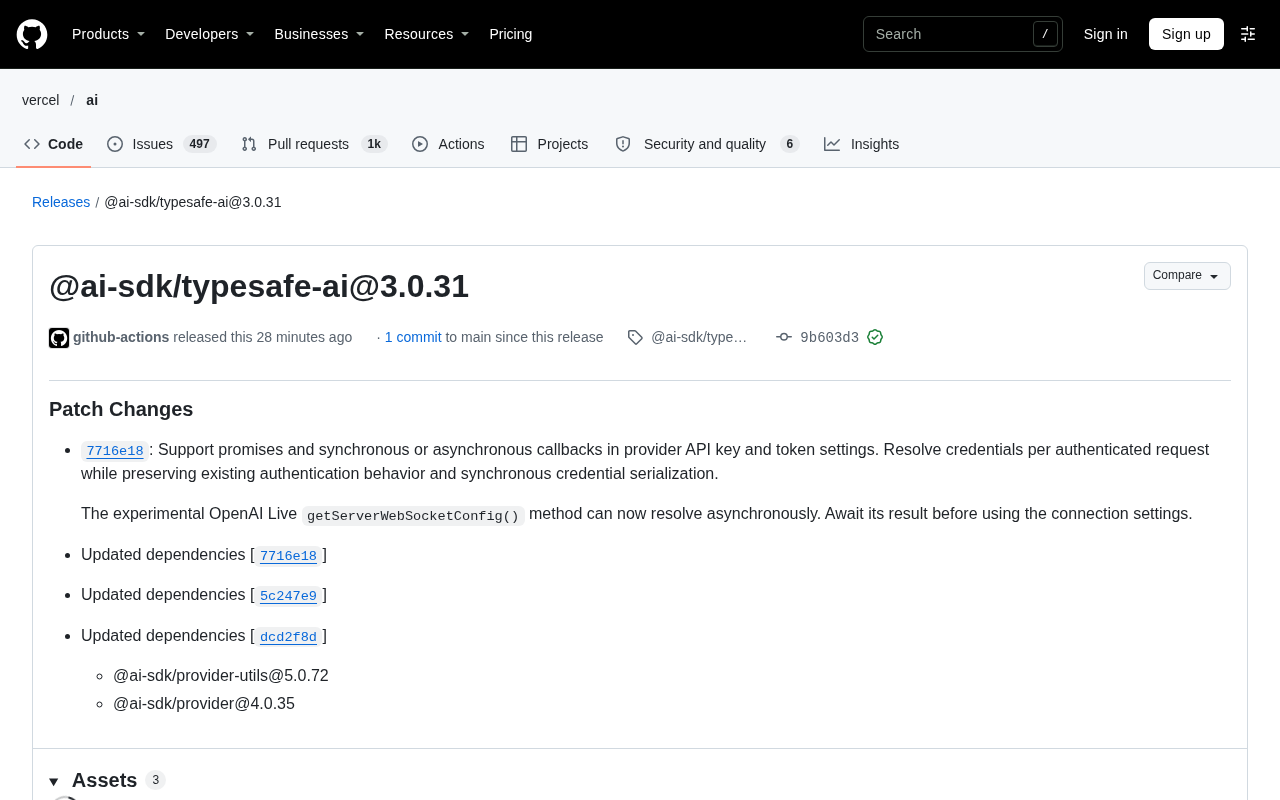Open the Insights tab
This screenshot has width=1280, height=800.
click(862, 144)
